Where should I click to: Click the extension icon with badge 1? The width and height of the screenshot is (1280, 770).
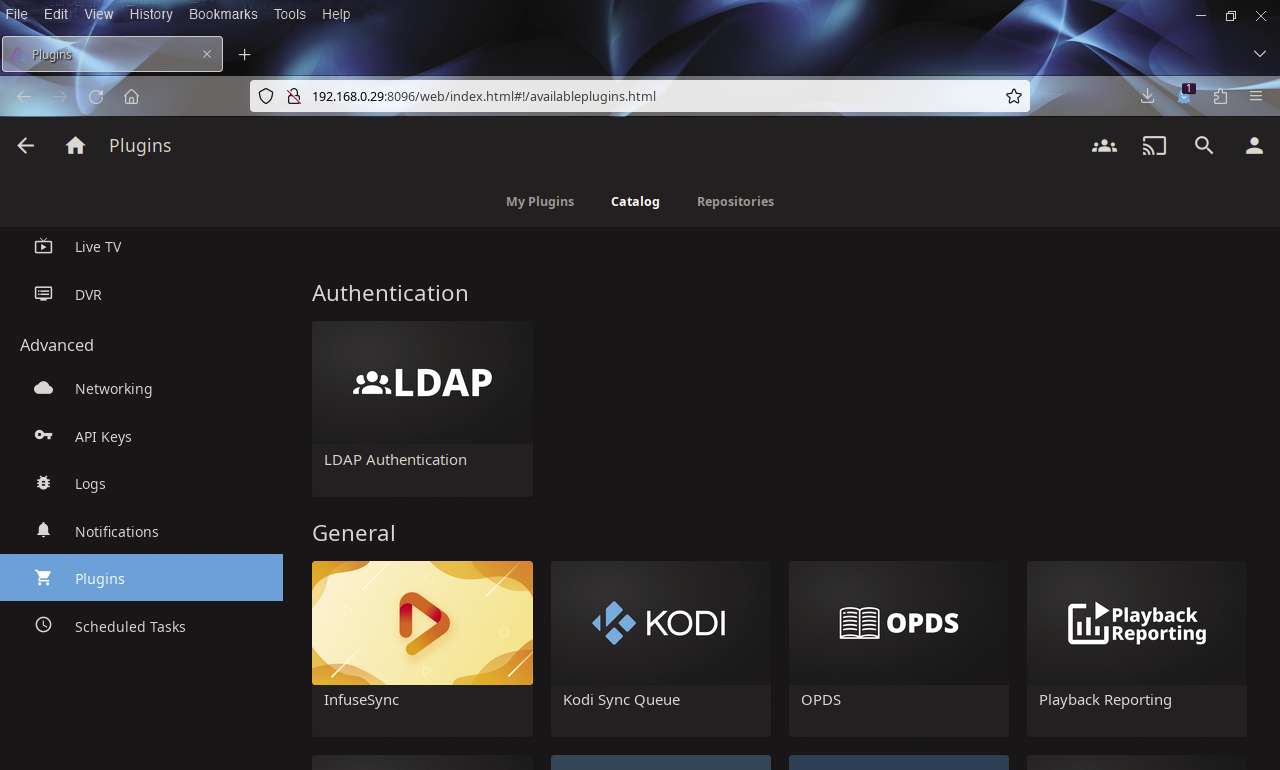pyautogui.click(x=1185, y=95)
